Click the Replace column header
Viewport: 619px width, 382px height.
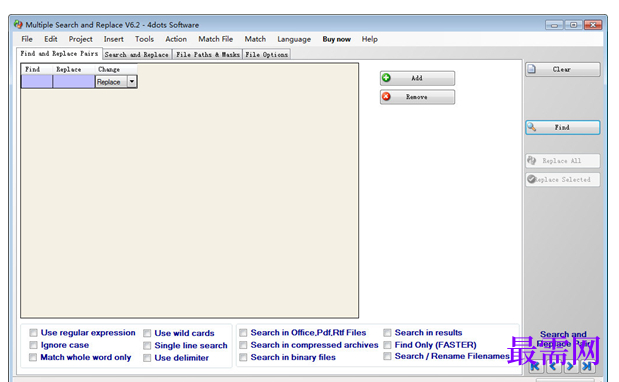click(74, 69)
